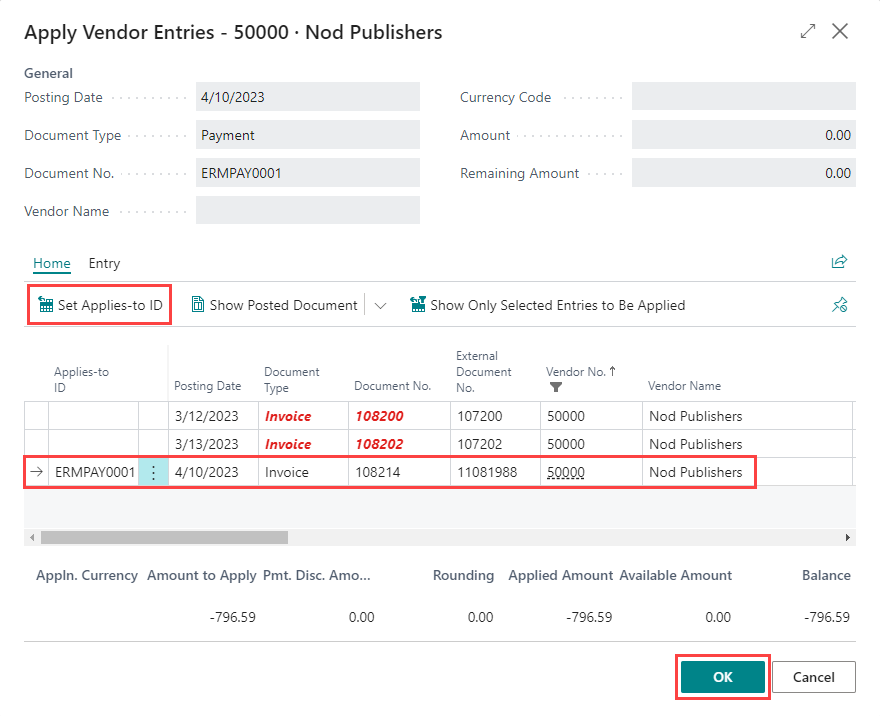Click the empty Vendor Name field
Image resolution: width=880 pixels, height=716 pixels.
click(x=308, y=210)
